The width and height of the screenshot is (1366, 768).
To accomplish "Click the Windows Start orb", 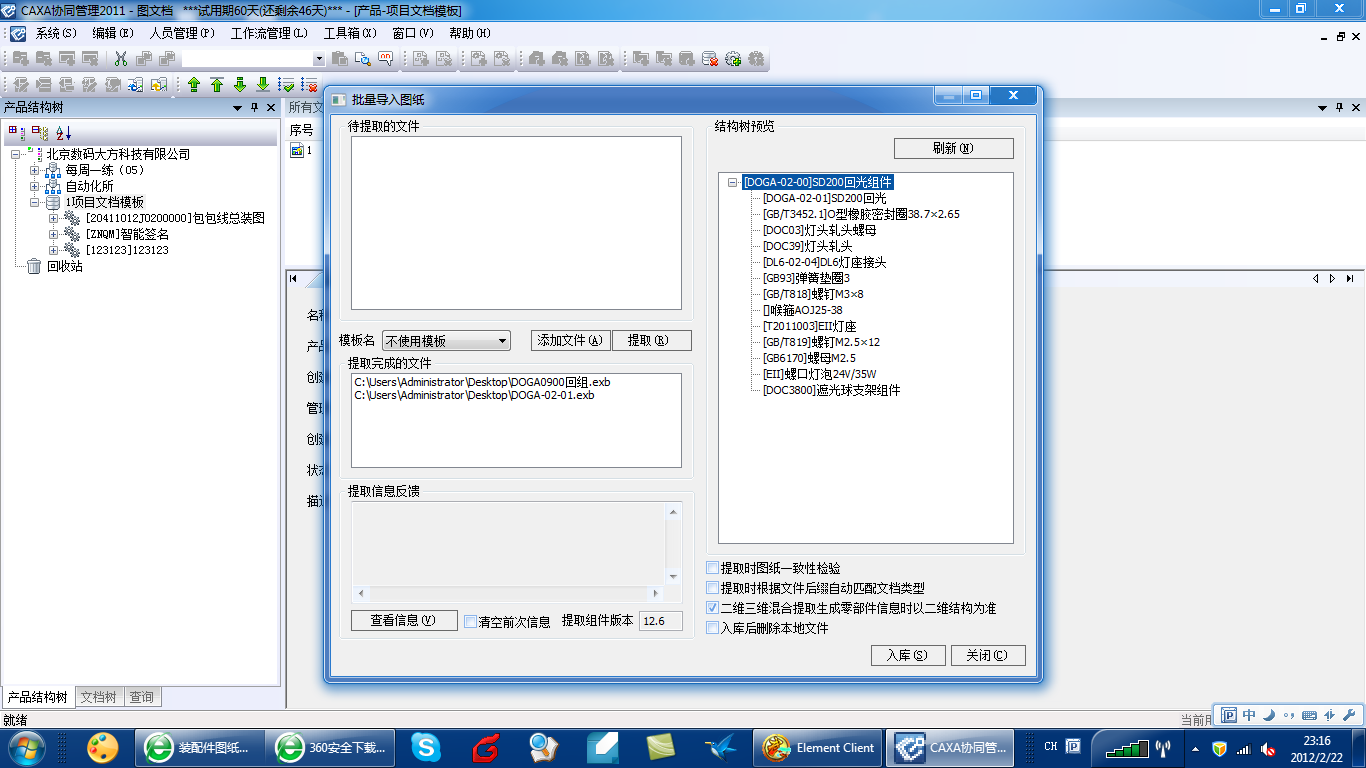I will pos(27,747).
